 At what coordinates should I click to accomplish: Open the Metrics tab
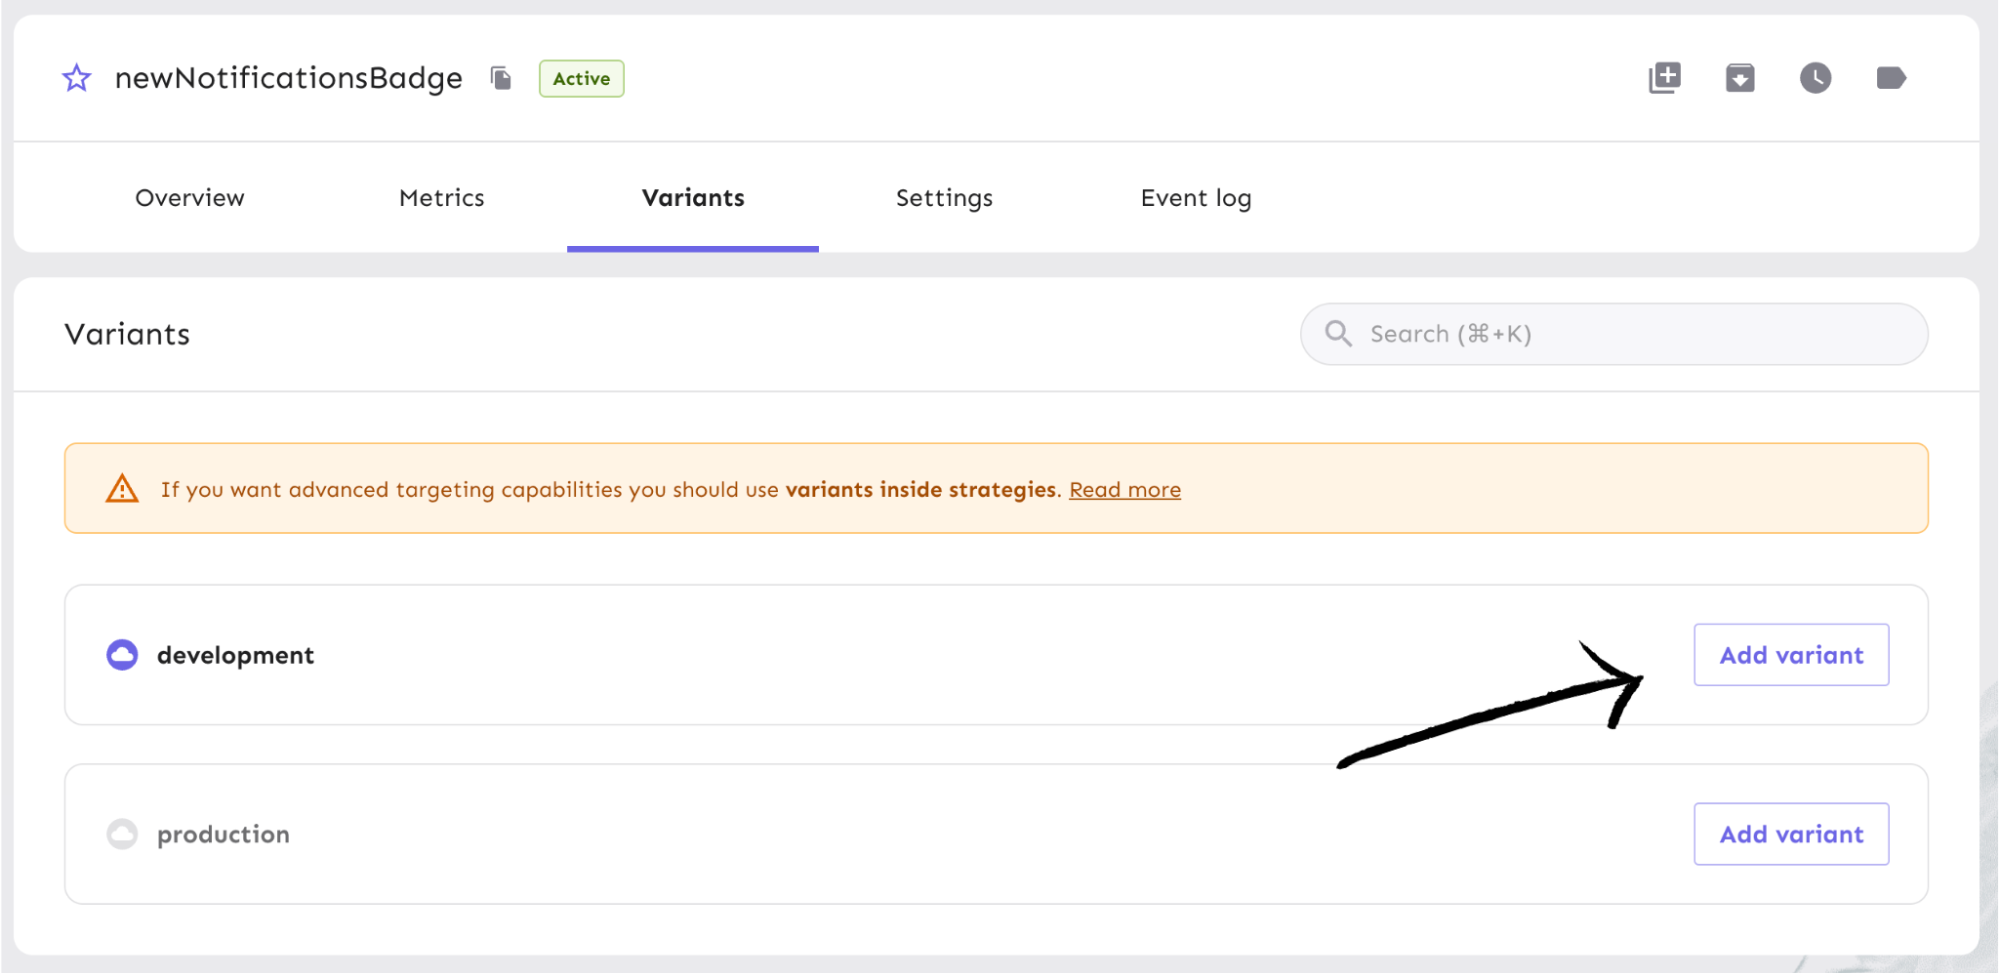click(x=441, y=197)
